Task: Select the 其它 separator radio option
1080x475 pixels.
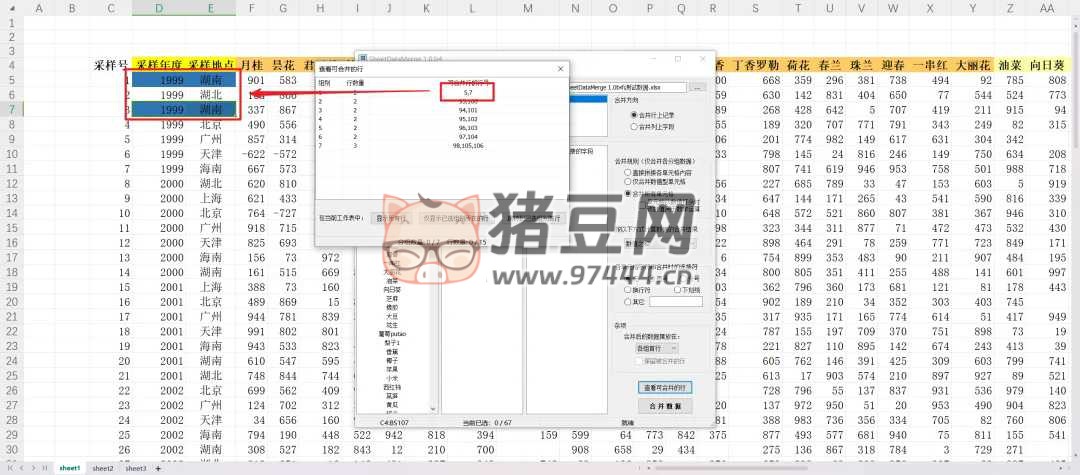Action: pos(627,301)
